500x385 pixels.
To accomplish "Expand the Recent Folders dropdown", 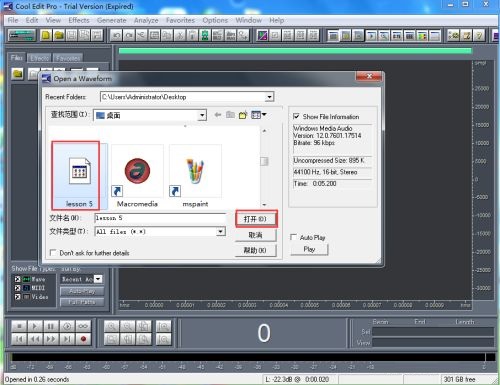I will 269,97.
